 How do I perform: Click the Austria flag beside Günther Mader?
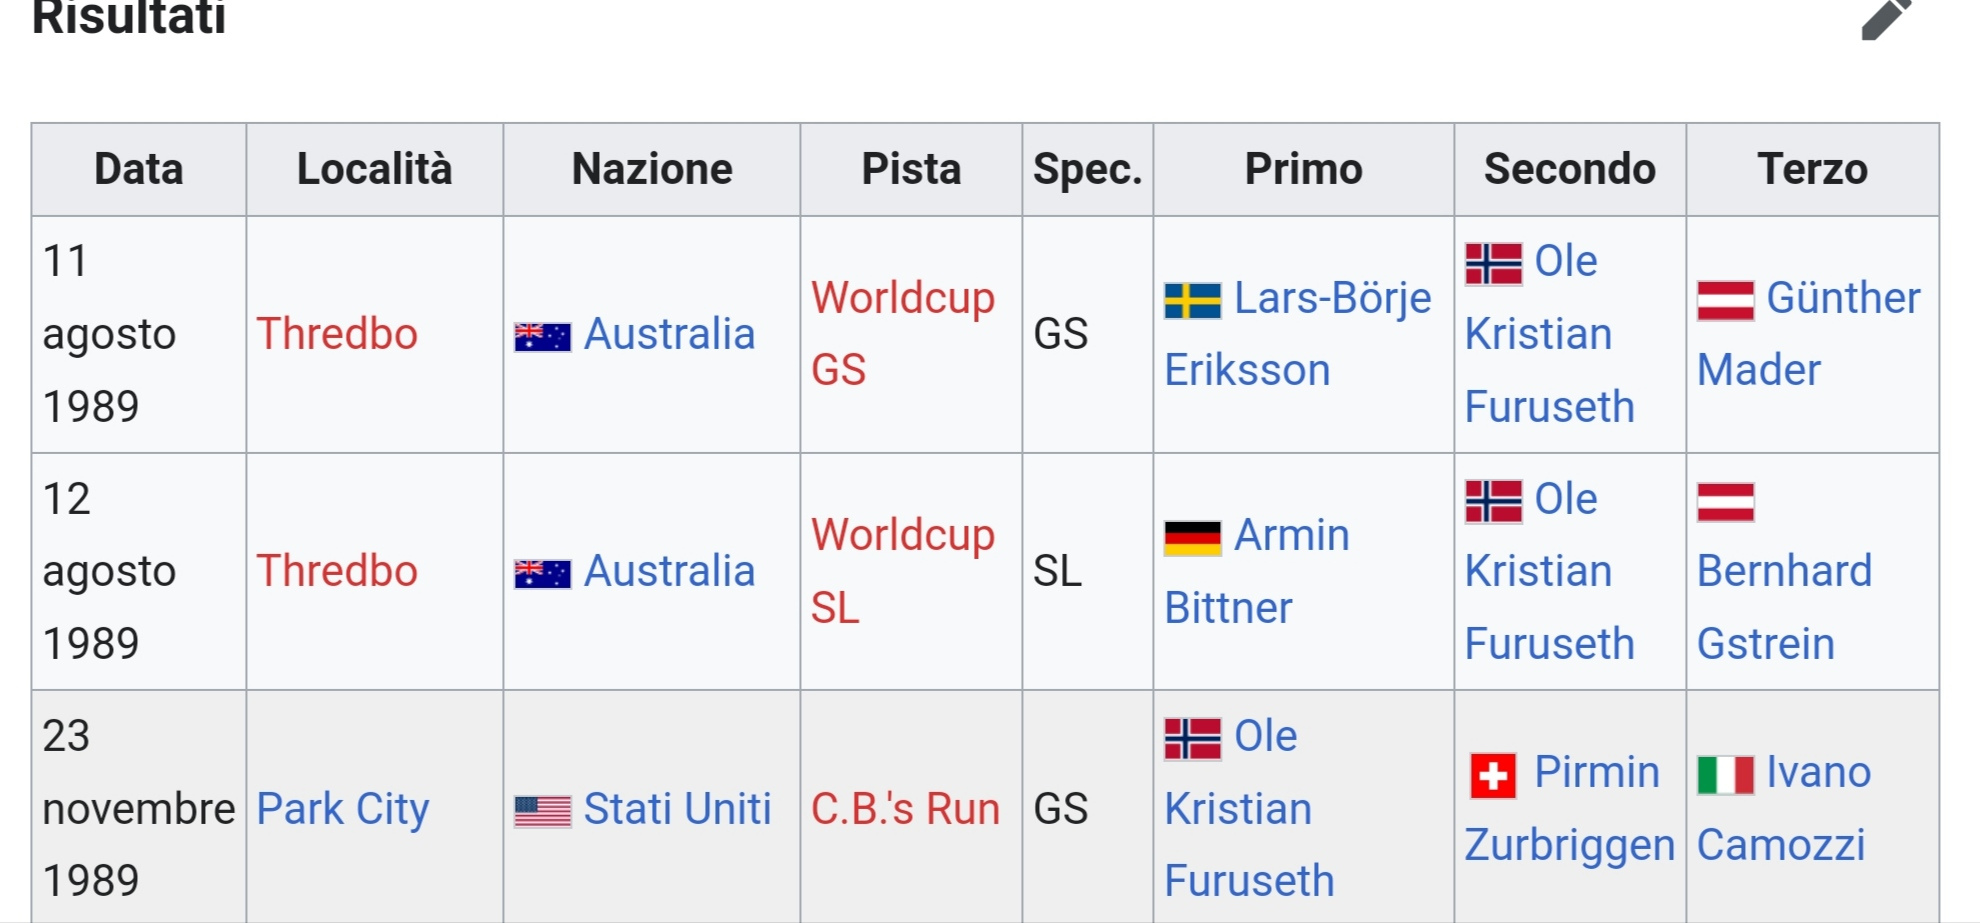pyautogui.click(x=1726, y=300)
